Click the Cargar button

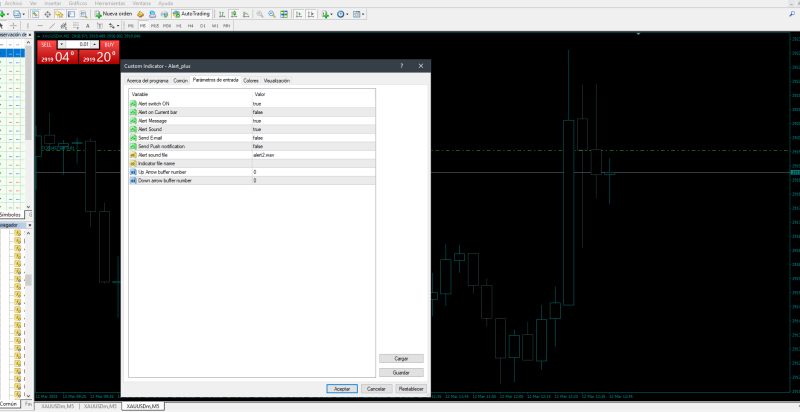click(x=401, y=357)
